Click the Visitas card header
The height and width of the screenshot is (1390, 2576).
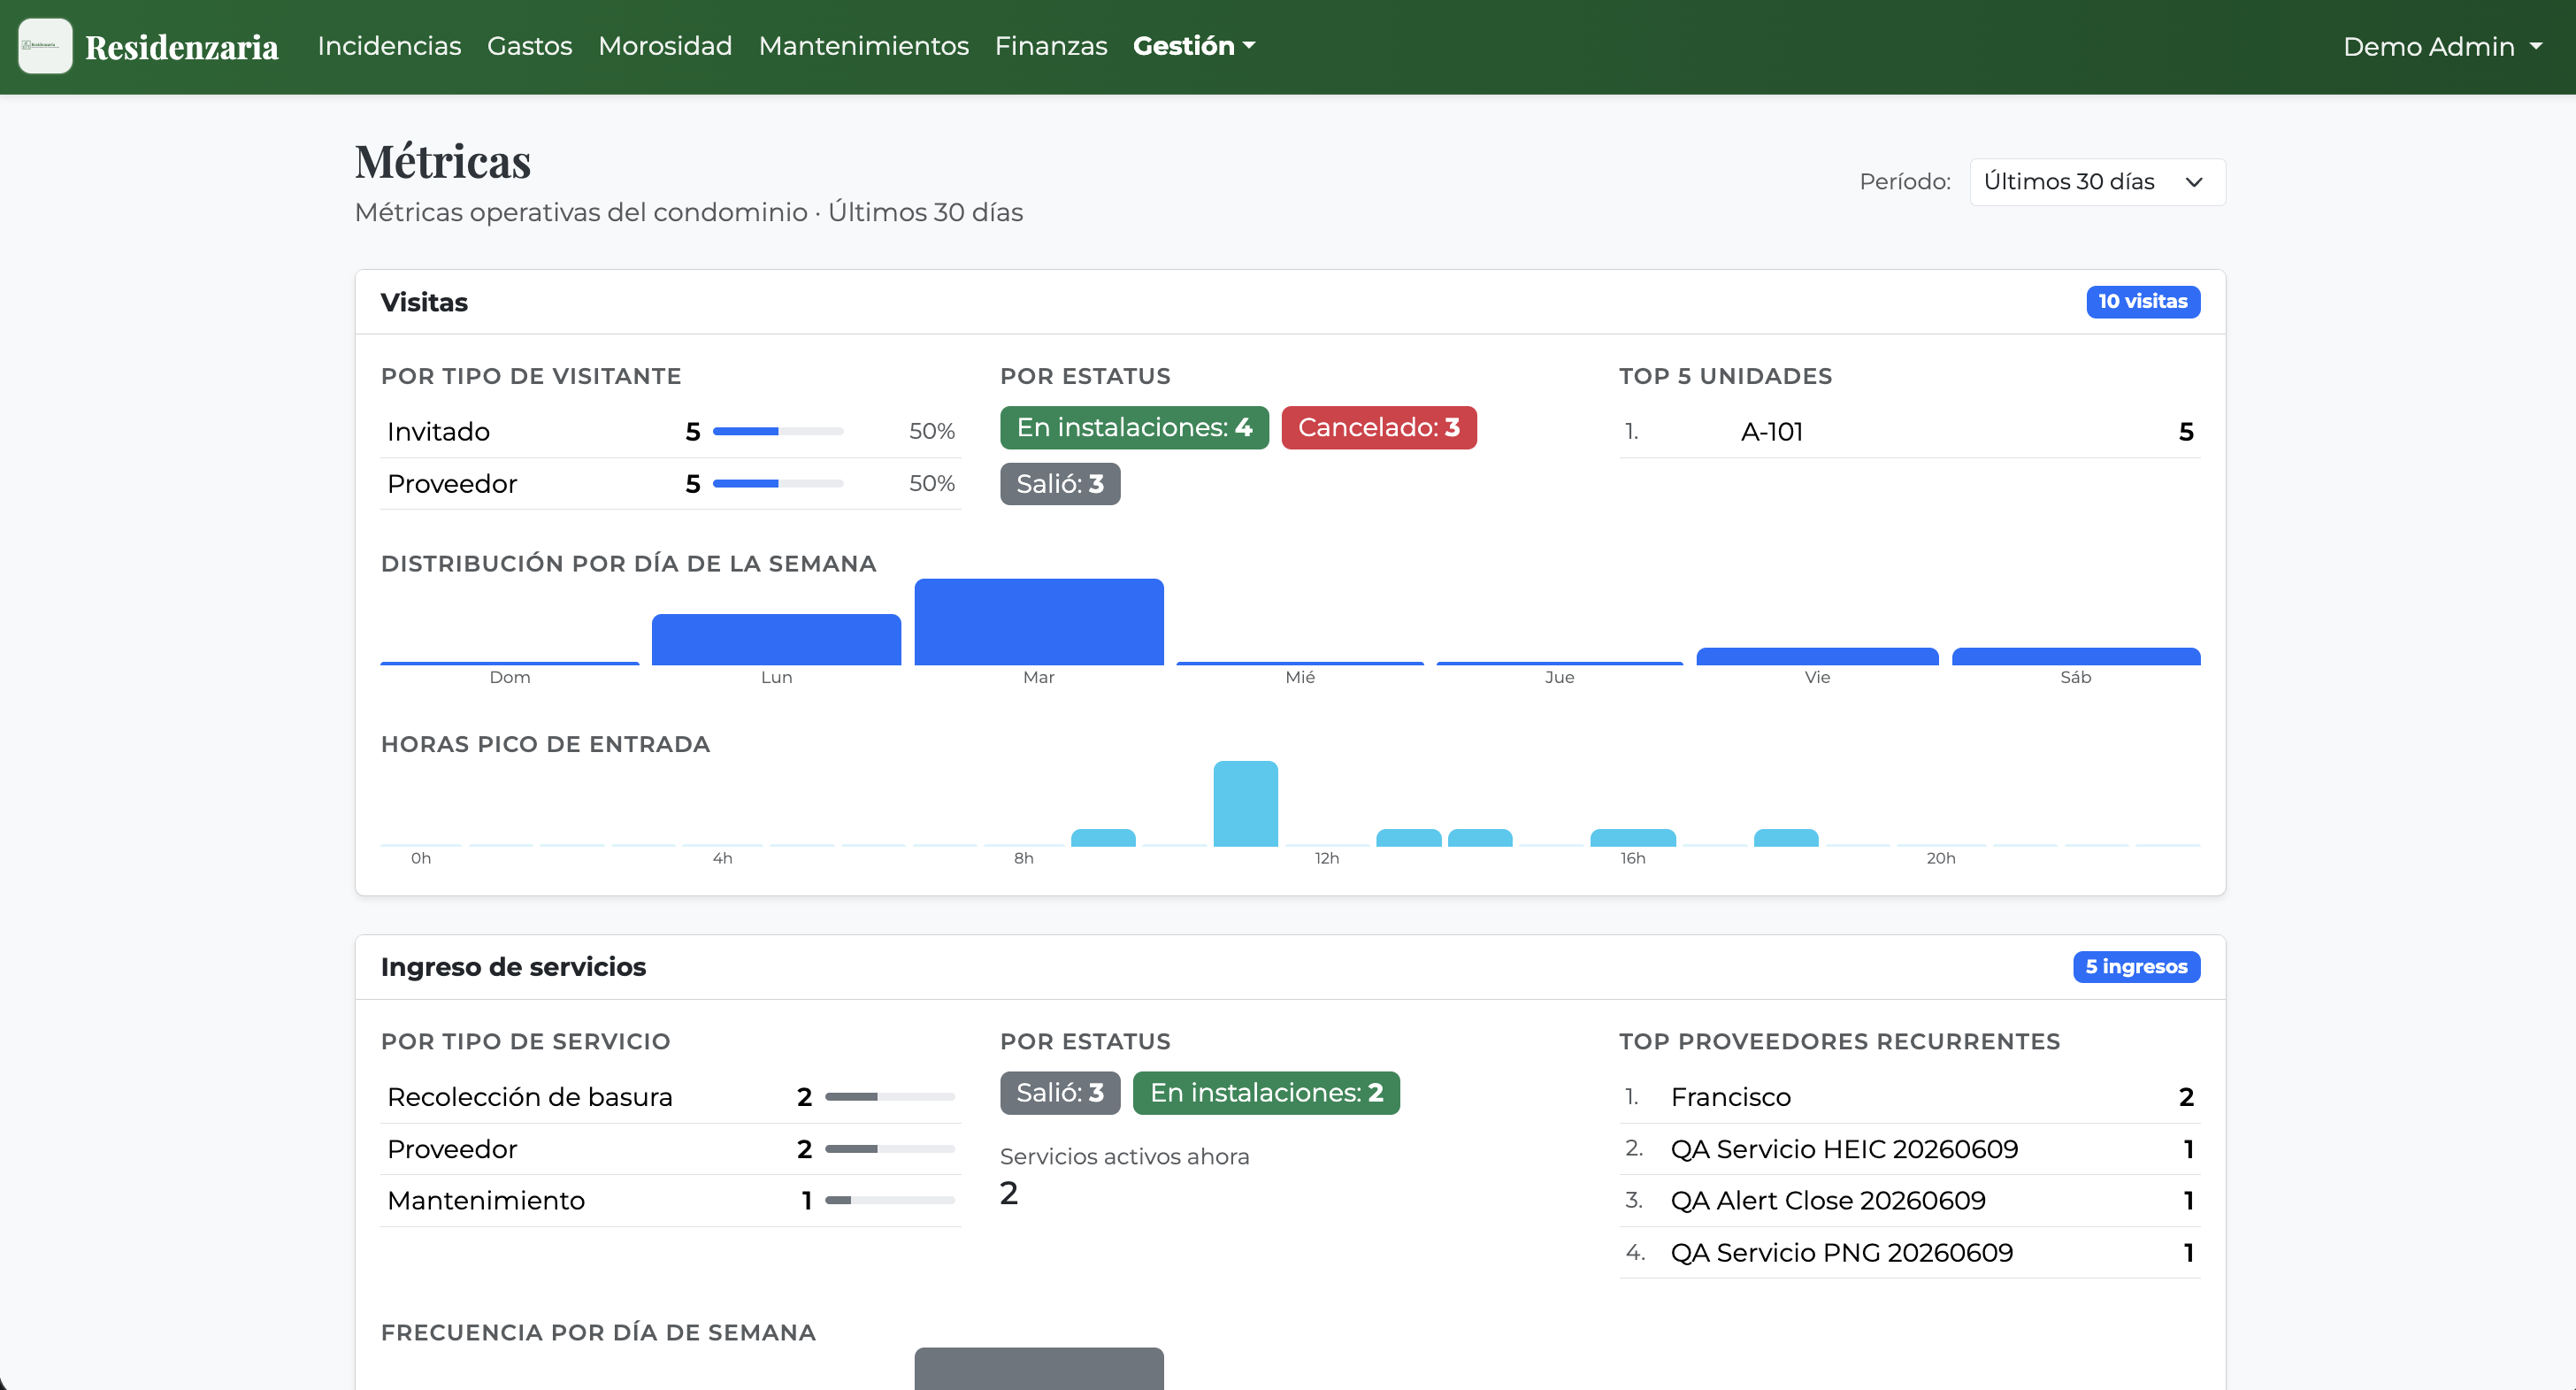(1290, 302)
